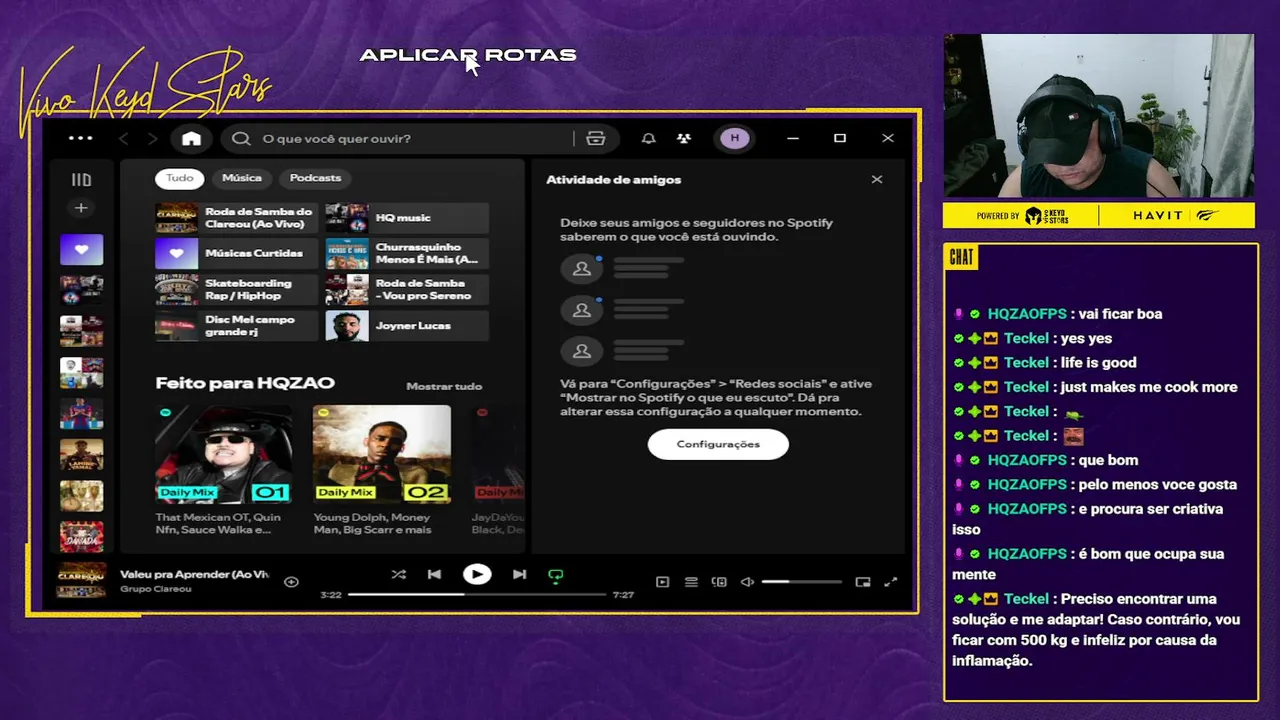Click chat message 'just makes me cook more'

1149,387
